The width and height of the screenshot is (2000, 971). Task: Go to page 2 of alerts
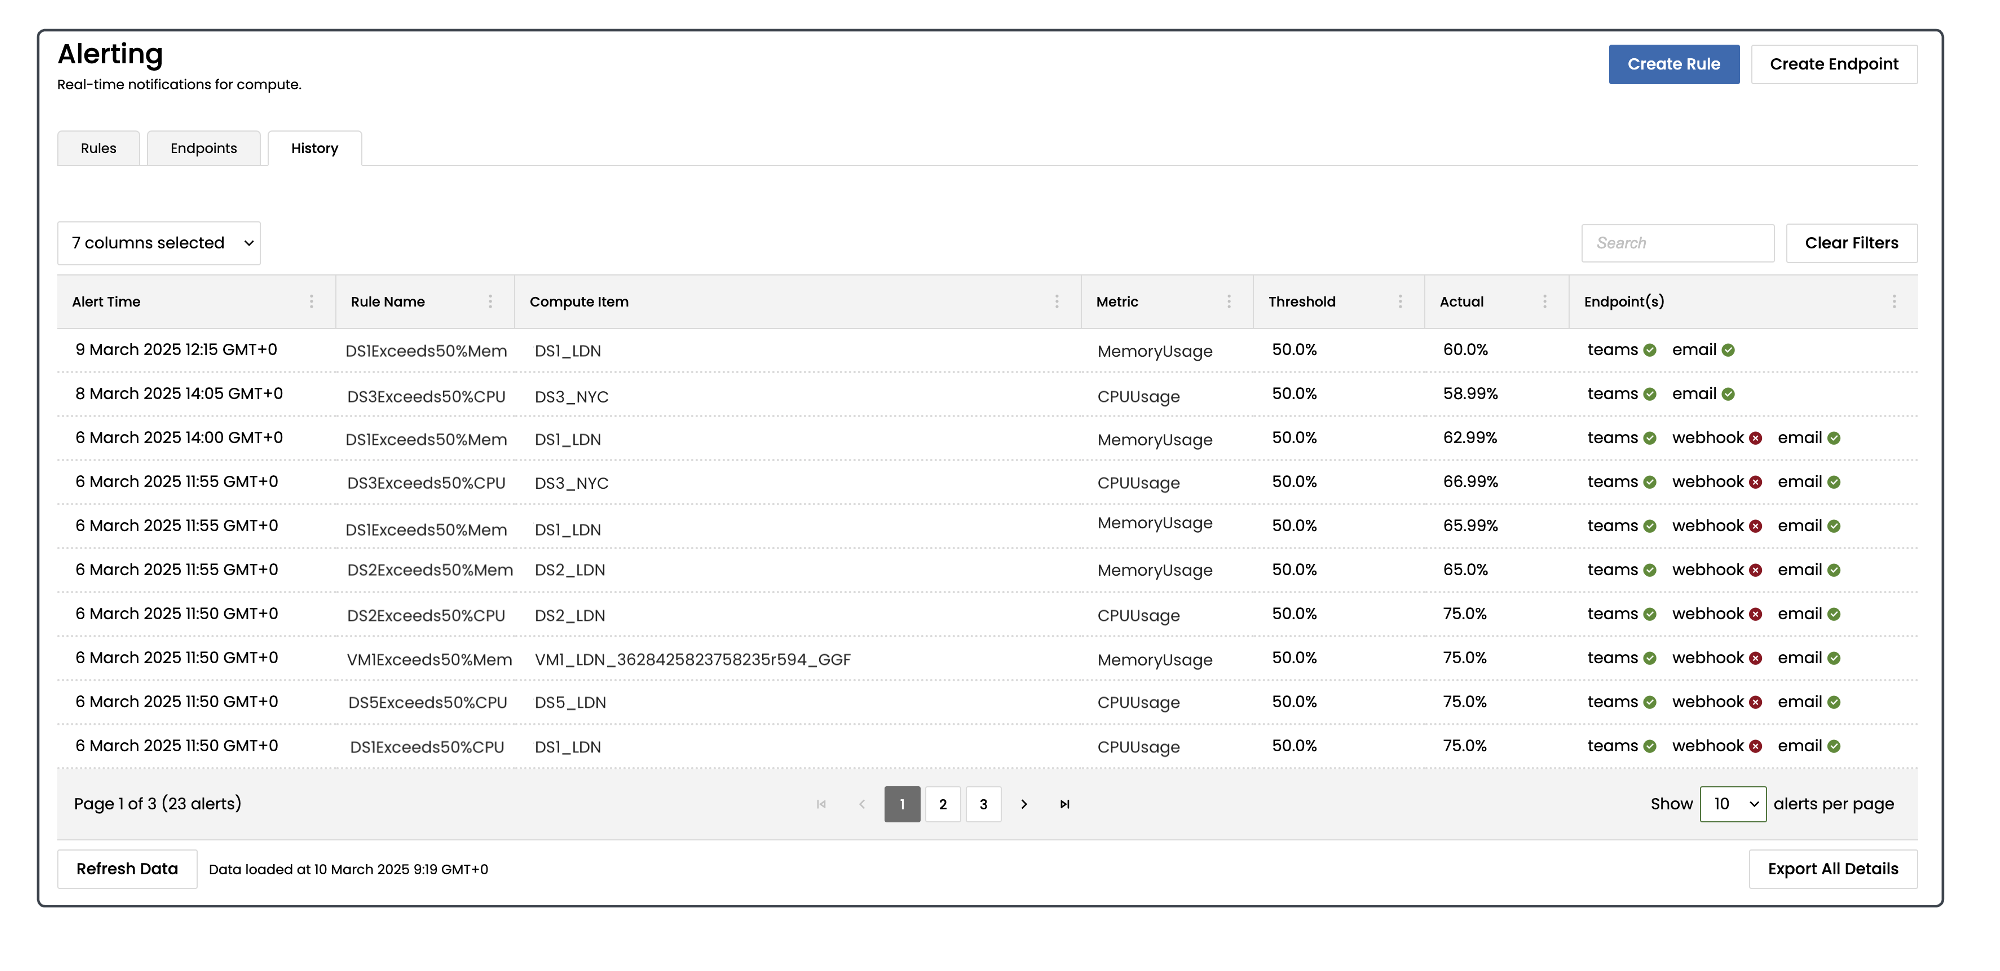tap(943, 804)
